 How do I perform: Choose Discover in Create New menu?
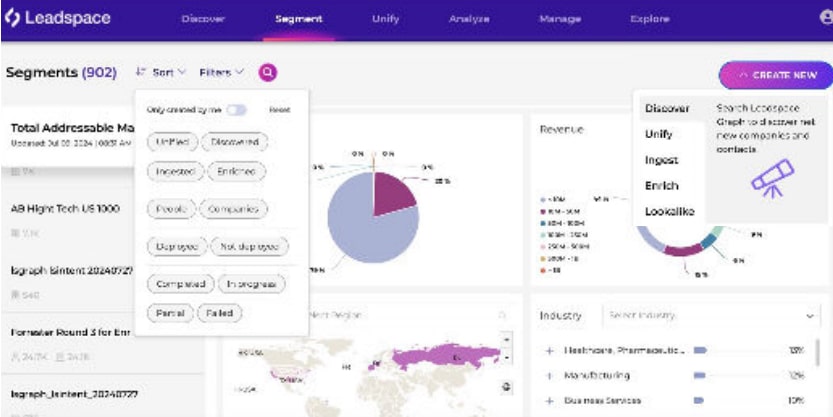(672, 108)
